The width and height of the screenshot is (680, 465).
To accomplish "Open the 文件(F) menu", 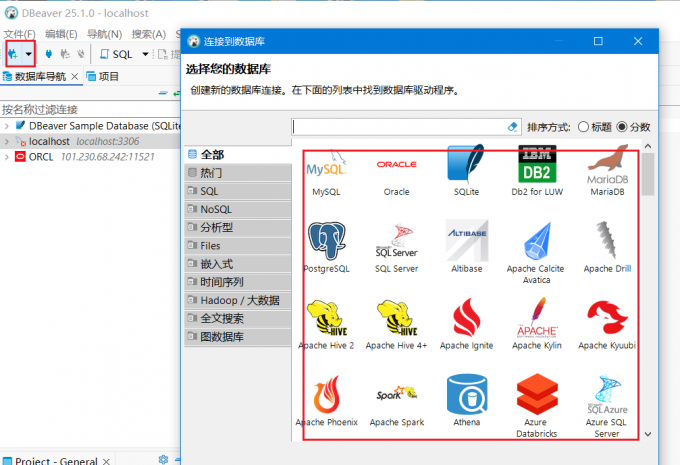I will 20,34.
